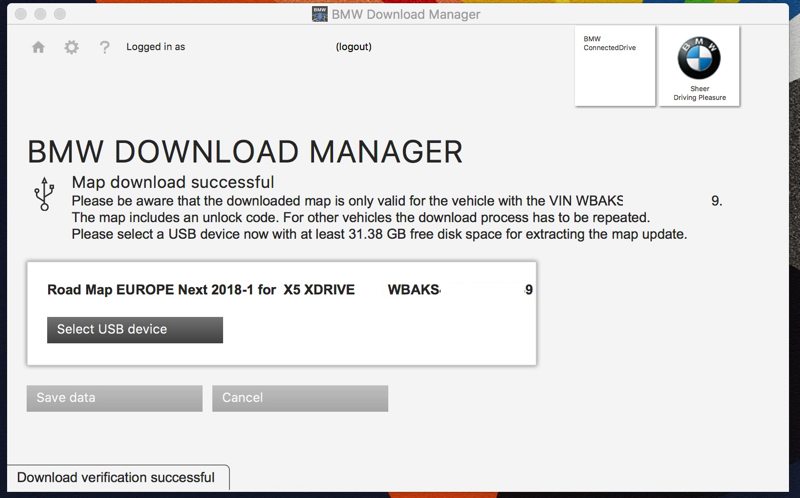Screen dimensions: 800x498
Task: Click the Sheer Driving Pleasure caption
Action: 699,93
